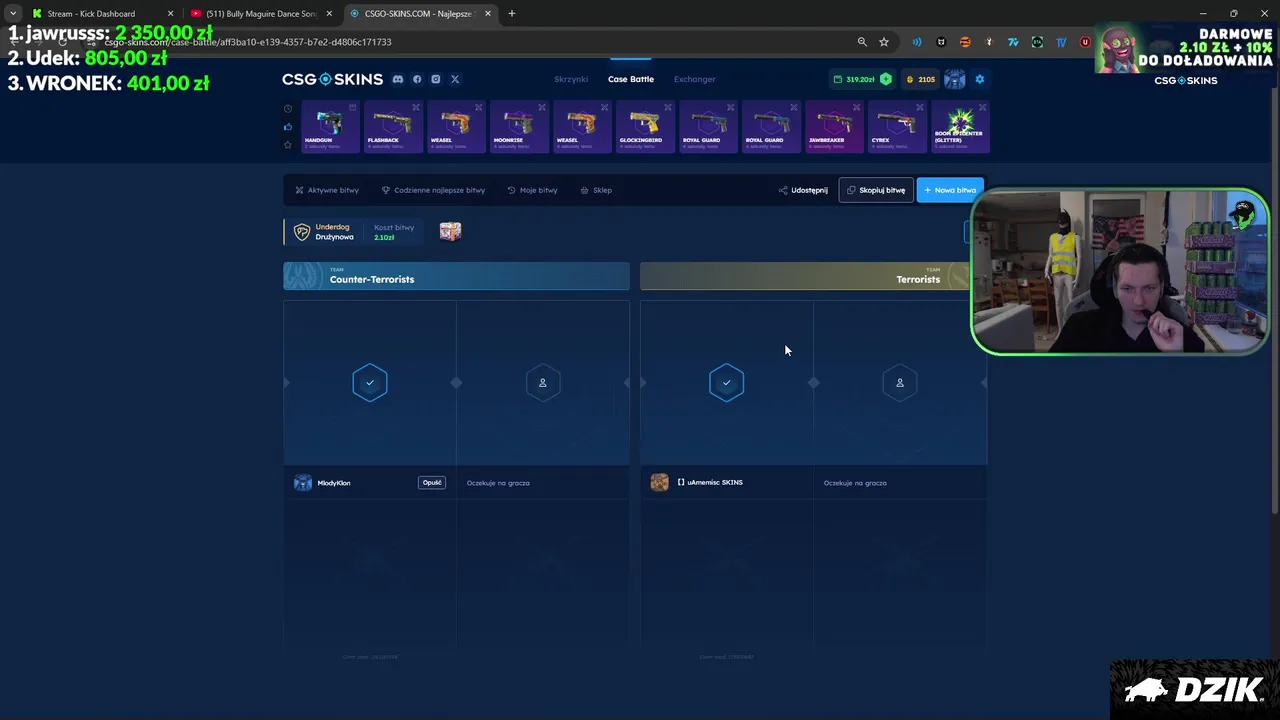
Task: Click the Counter-Terrorists team header
Action: [x=456, y=276]
